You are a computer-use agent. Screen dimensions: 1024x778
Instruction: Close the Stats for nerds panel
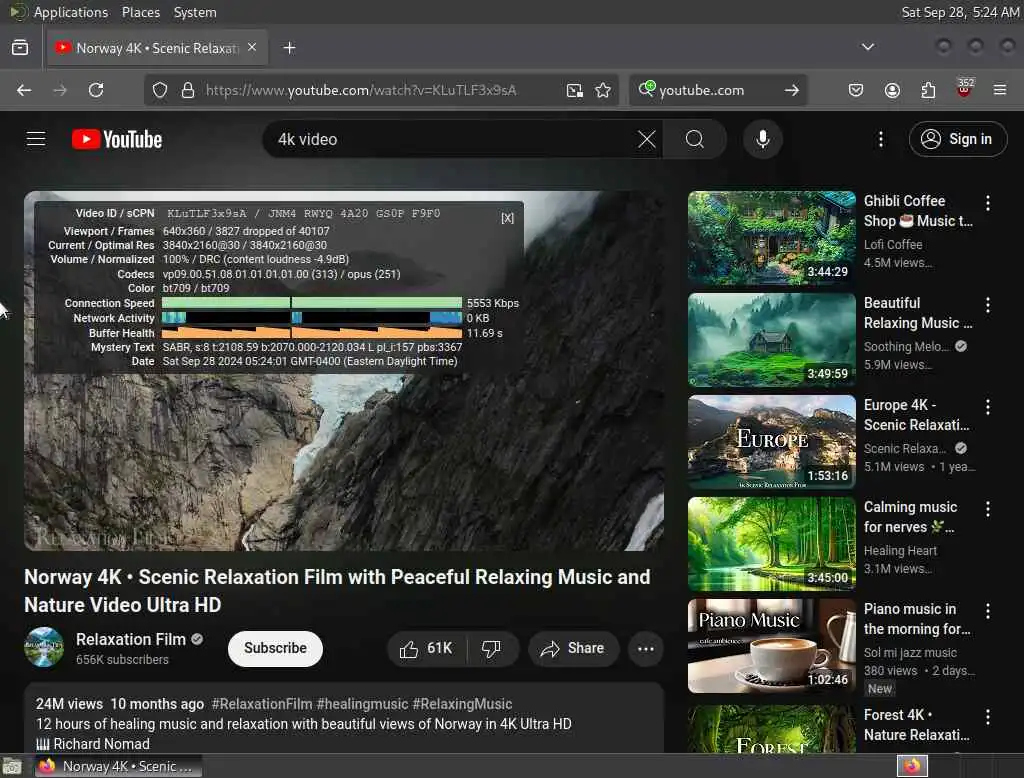(507, 218)
